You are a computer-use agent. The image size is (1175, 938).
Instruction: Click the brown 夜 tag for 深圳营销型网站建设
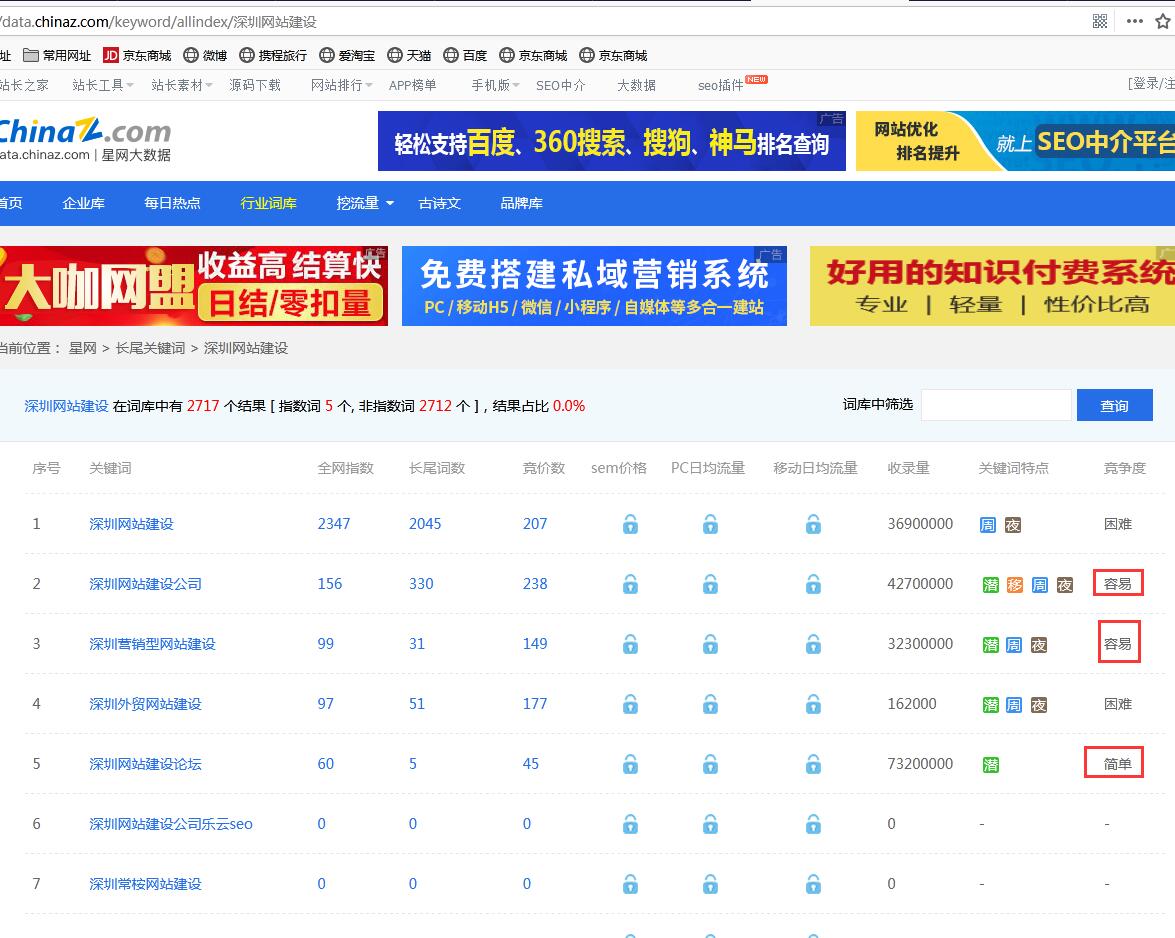pos(1039,645)
